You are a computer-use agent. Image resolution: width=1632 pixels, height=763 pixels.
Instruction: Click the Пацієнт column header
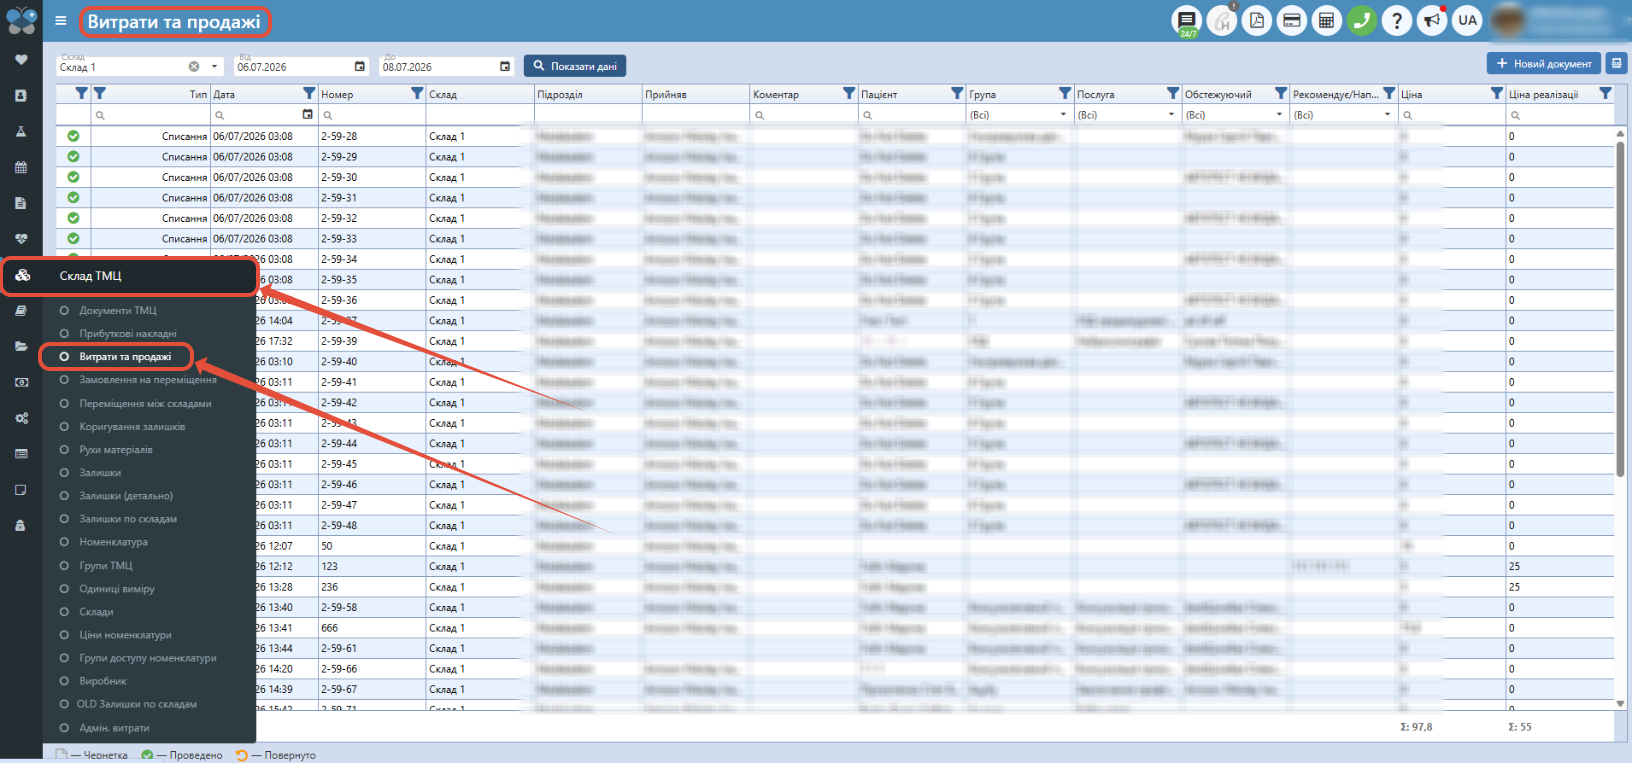[879, 94]
